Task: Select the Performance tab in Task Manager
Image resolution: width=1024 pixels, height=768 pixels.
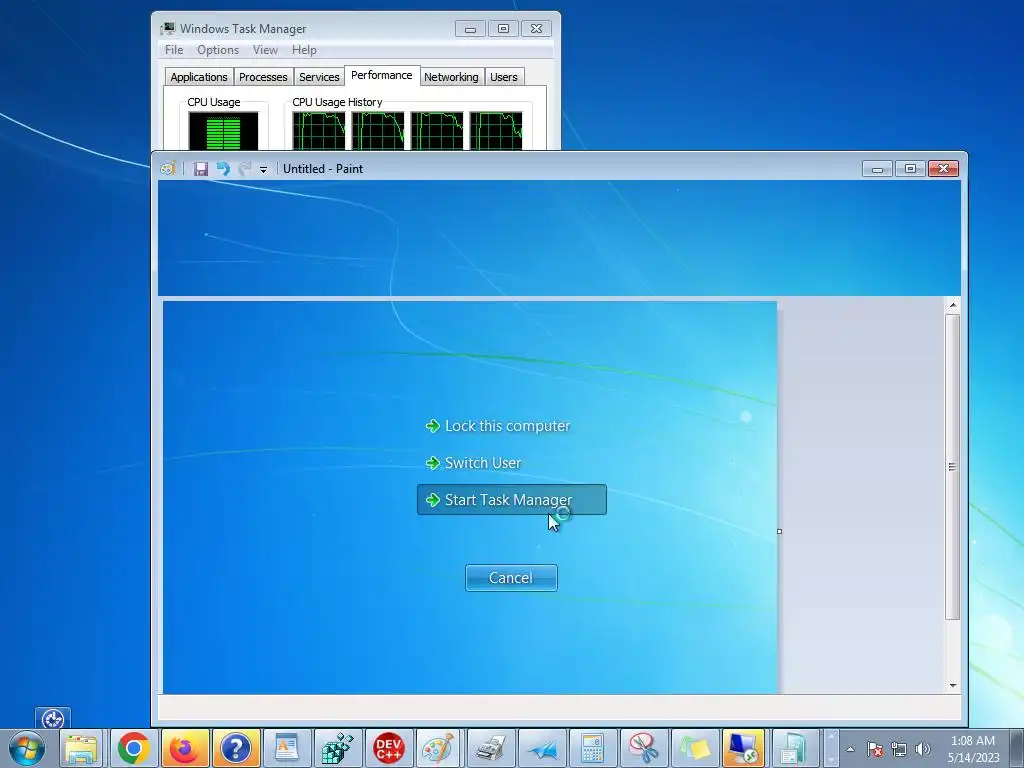Action: tap(381, 75)
